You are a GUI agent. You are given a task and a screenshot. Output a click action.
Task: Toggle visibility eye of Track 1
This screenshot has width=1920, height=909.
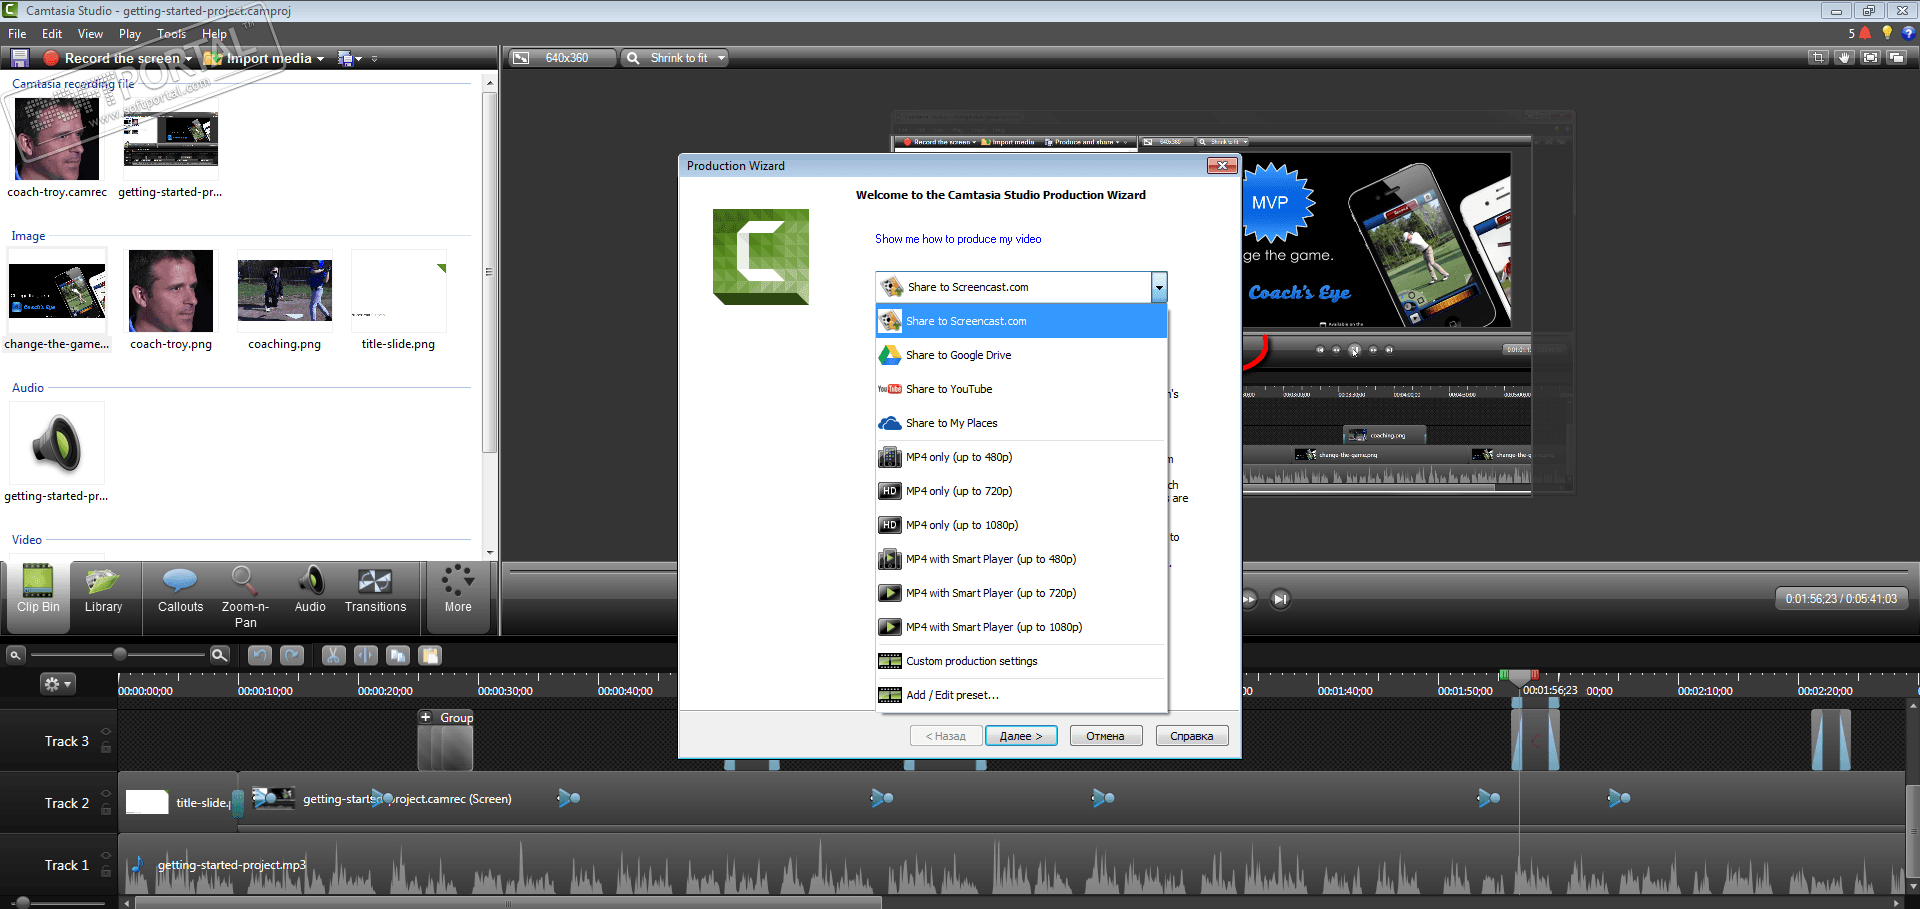[106, 855]
